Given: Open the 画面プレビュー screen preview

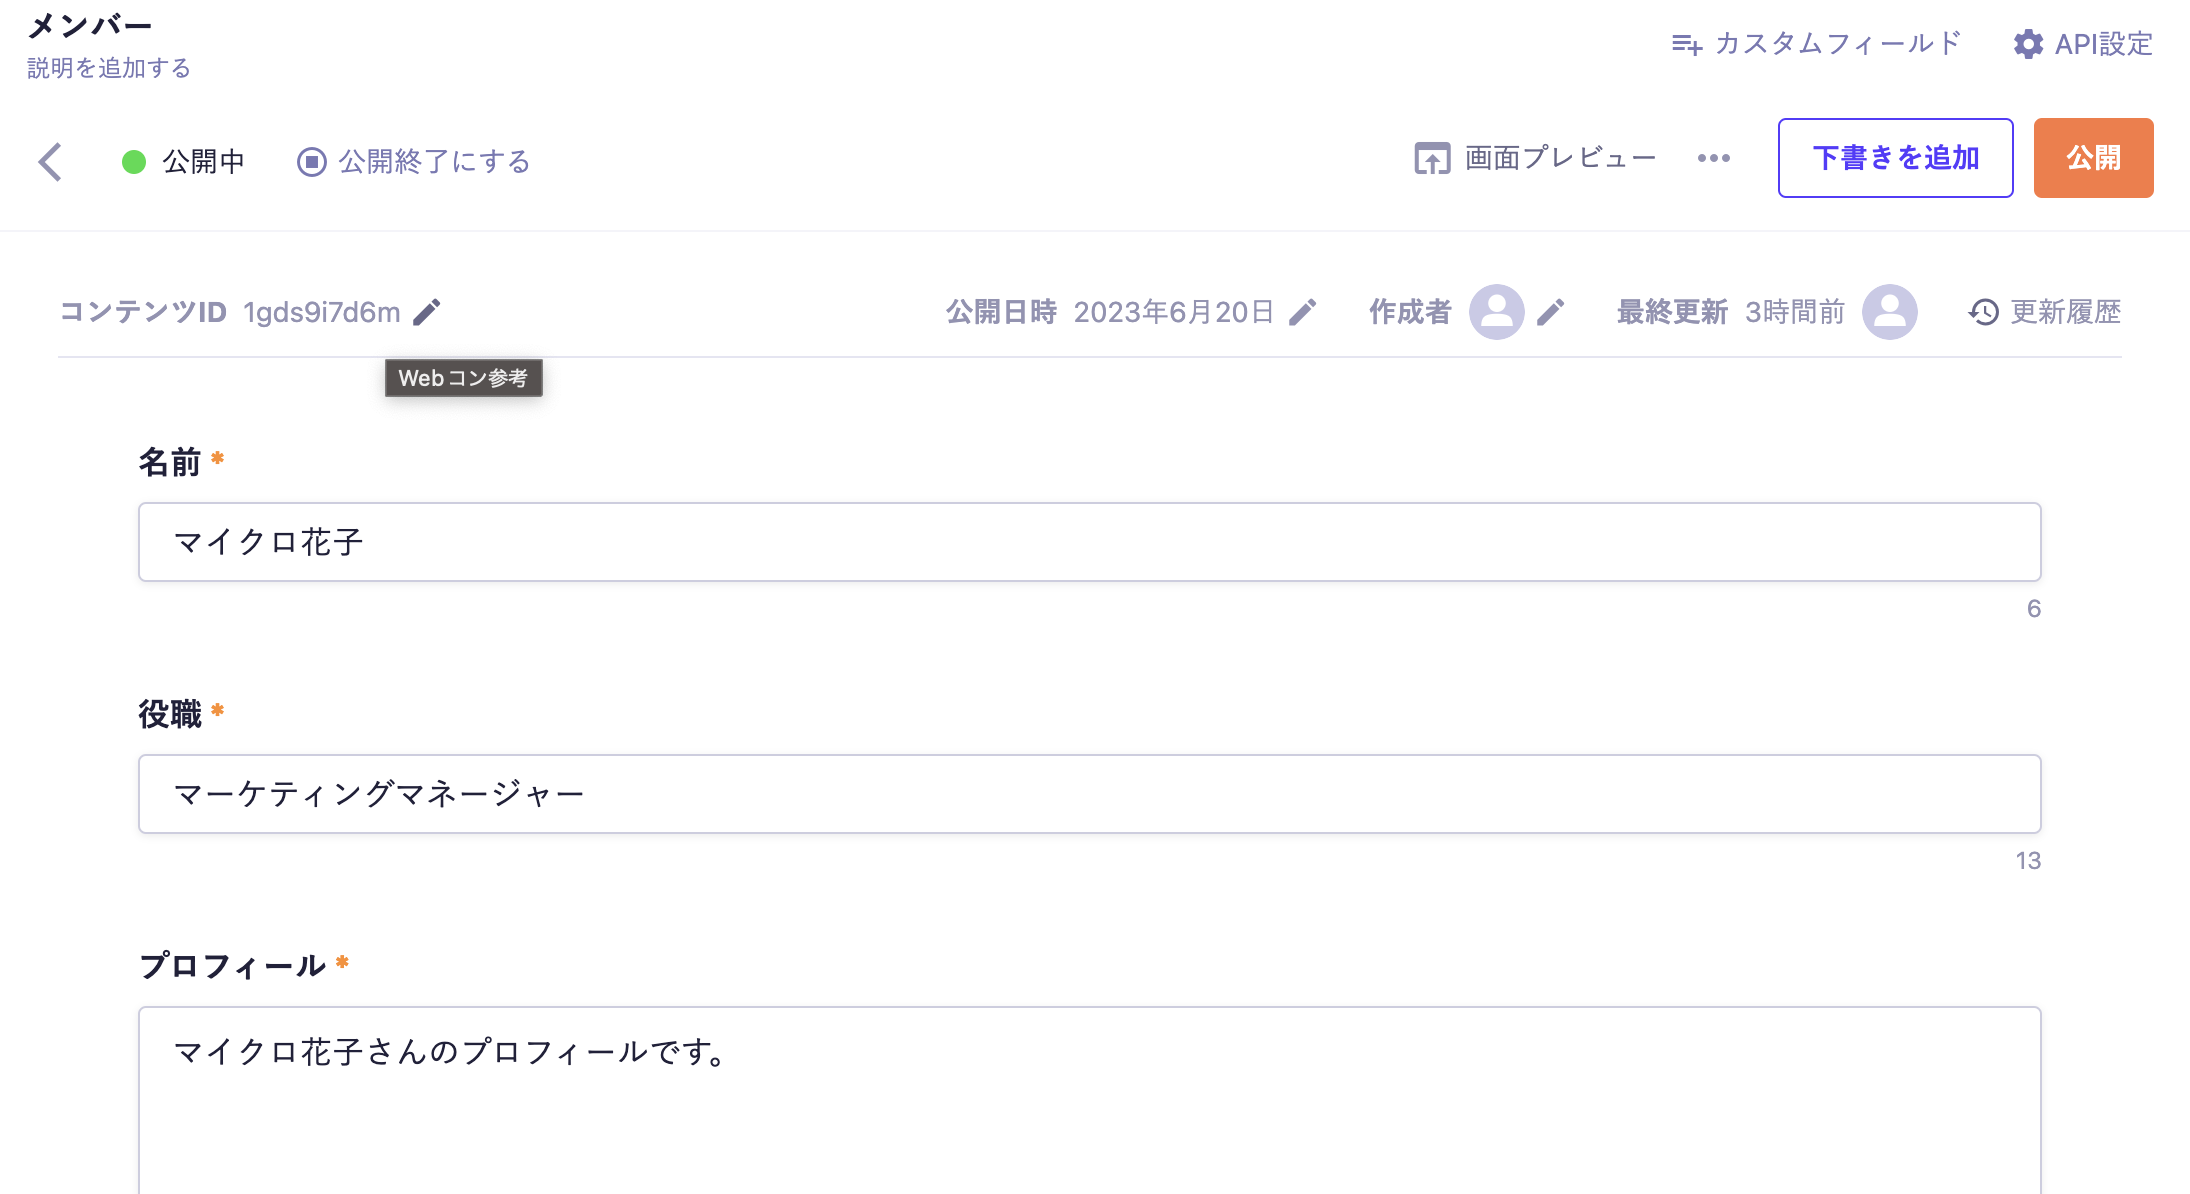Looking at the screenshot, I should 1535,158.
